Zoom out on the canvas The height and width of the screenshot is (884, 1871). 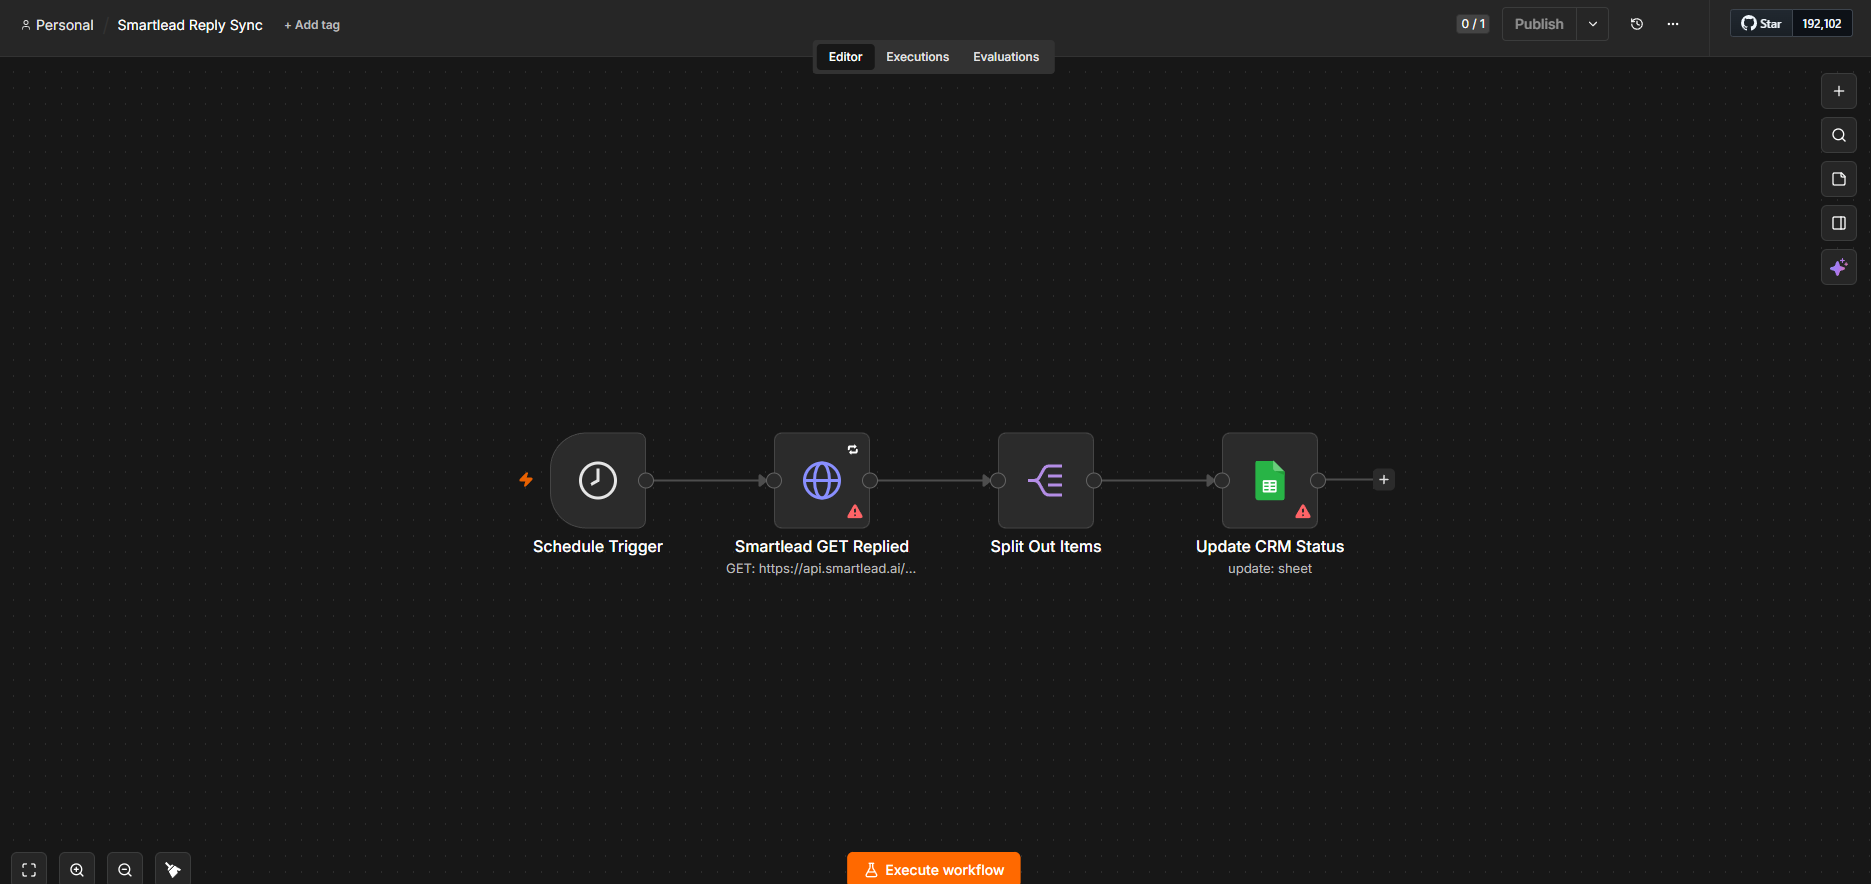[x=125, y=869]
